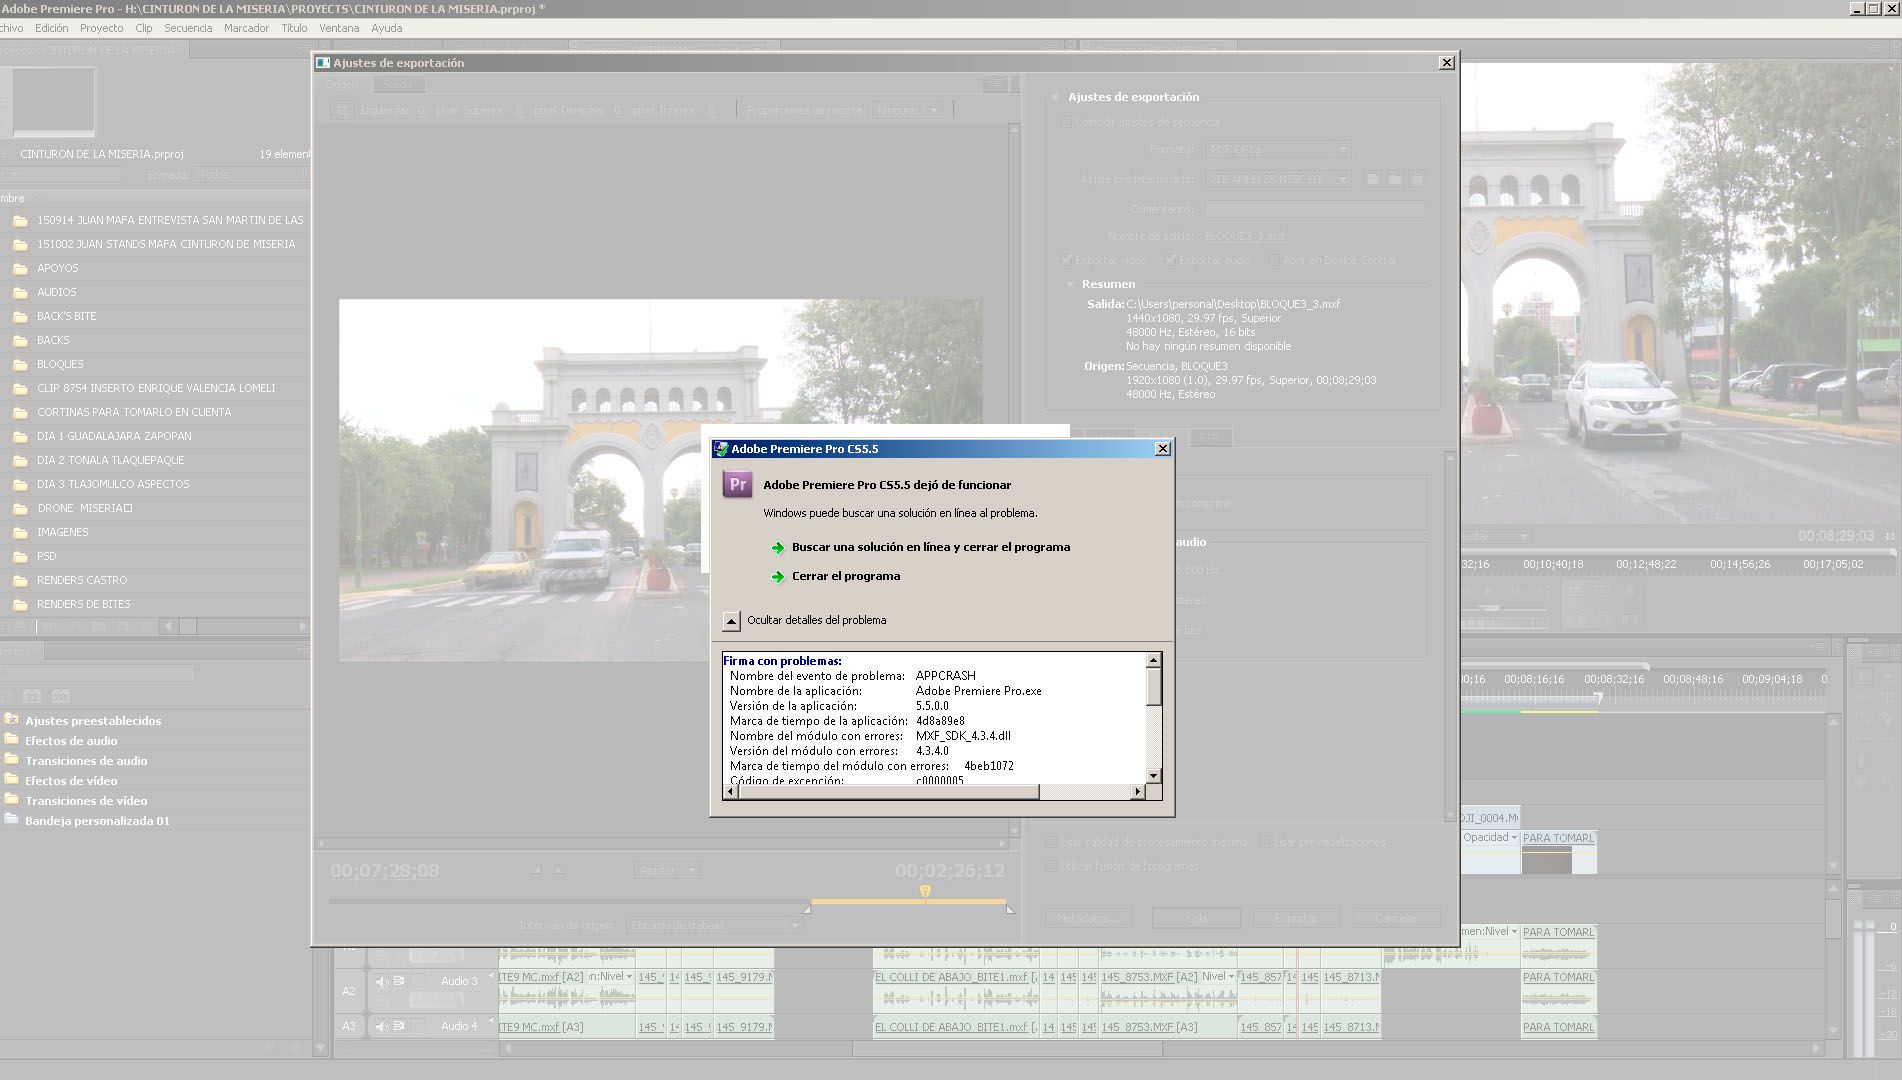This screenshot has height=1080, width=1902.
Task: Click the save preset icon next to Ajuste predeterminado
Action: (x=1373, y=179)
